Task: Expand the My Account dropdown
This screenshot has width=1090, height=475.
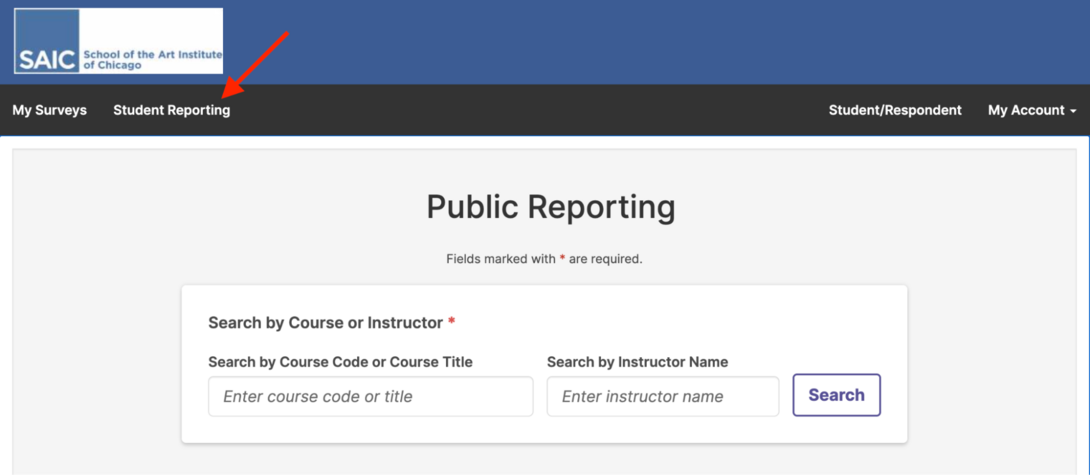Action: tap(1031, 110)
